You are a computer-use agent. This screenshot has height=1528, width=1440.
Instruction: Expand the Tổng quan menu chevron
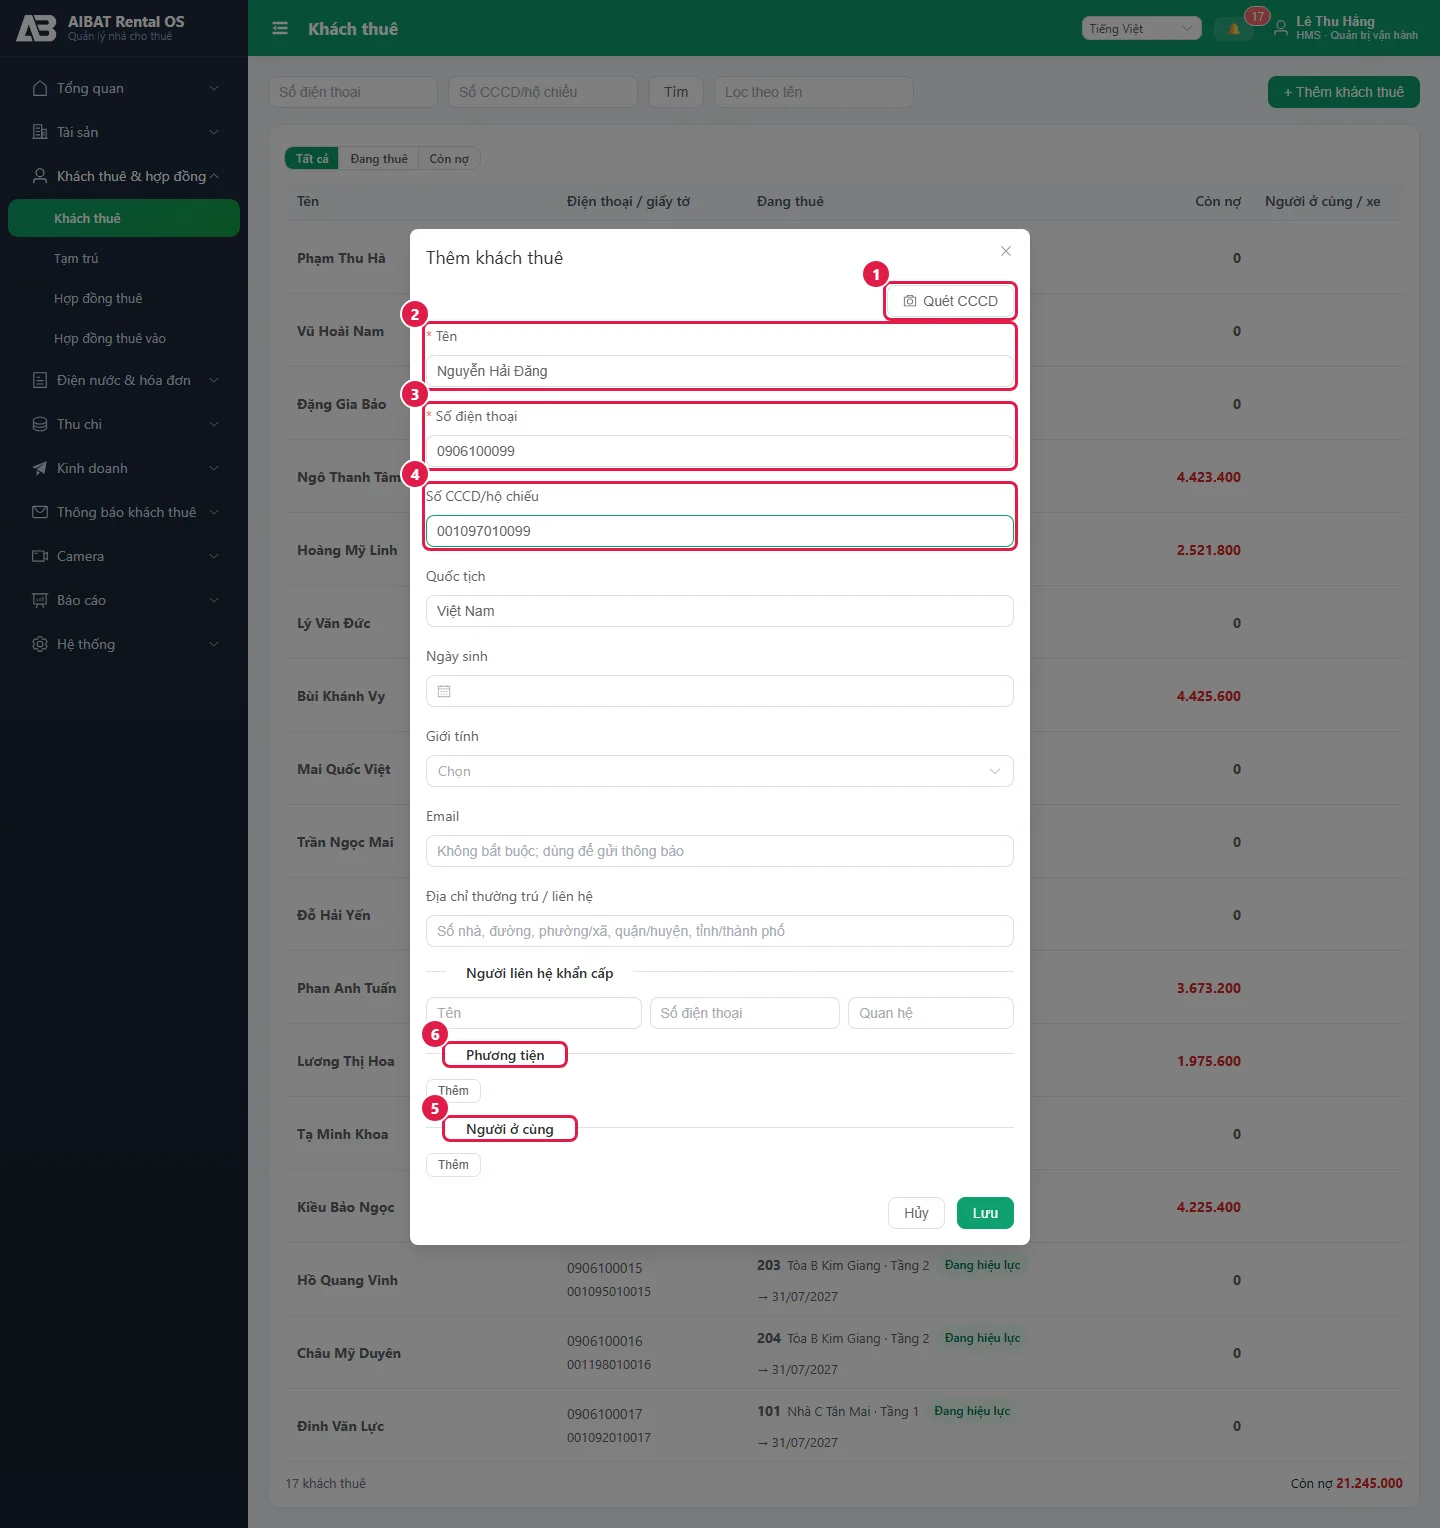[214, 88]
